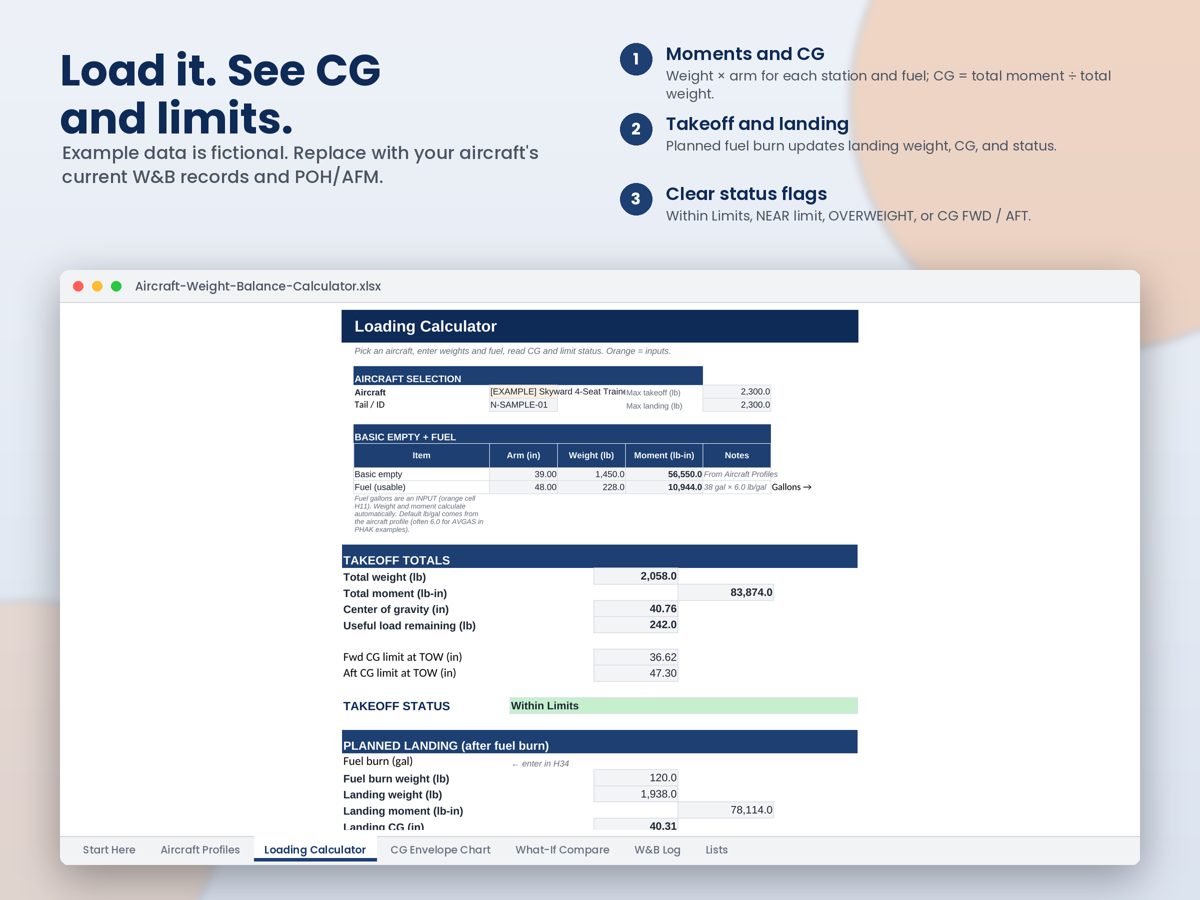The width and height of the screenshot is (1200, 900).
Task: Click the Landing moment value 78,114.0
Action: coord(726,810)
